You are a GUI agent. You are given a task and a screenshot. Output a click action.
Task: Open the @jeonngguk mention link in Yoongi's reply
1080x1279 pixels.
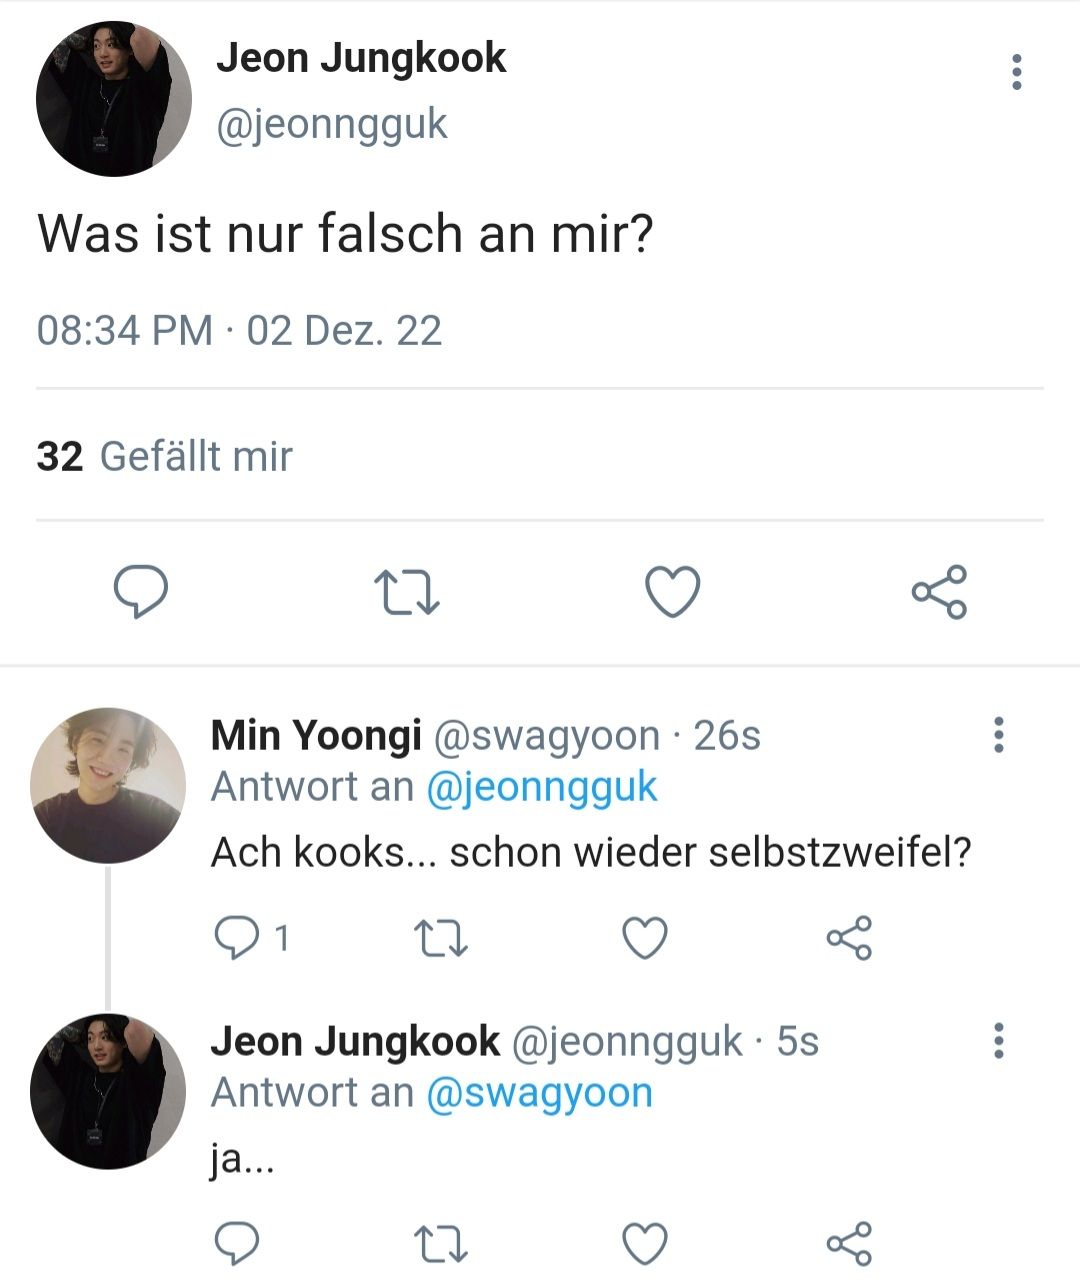[x=542, y=787]
